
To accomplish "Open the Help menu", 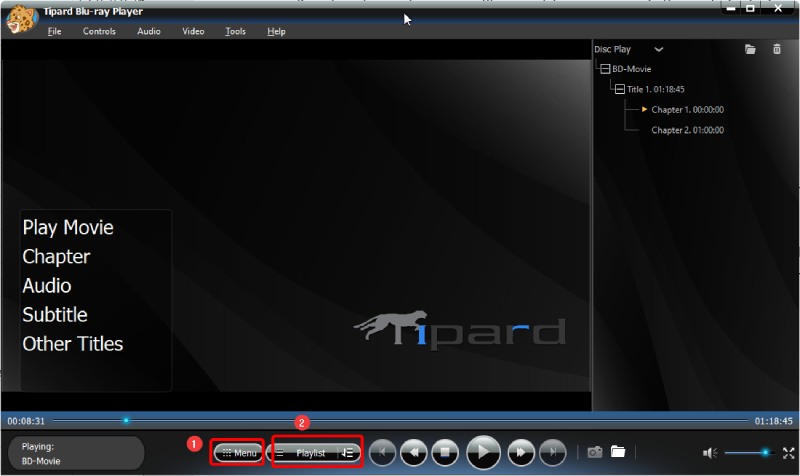I will click(276, 31).
